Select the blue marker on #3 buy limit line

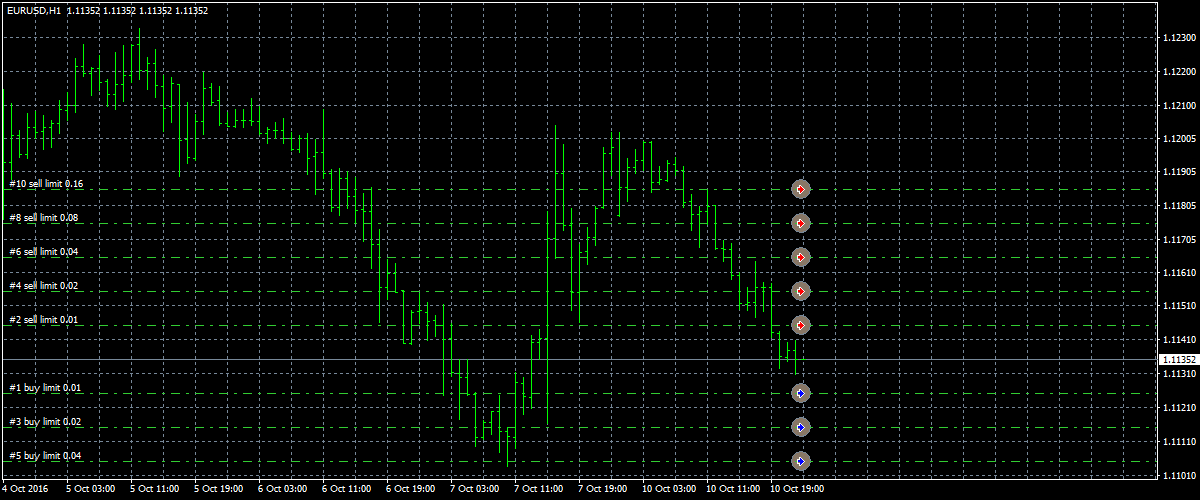(x=800, y=427)
